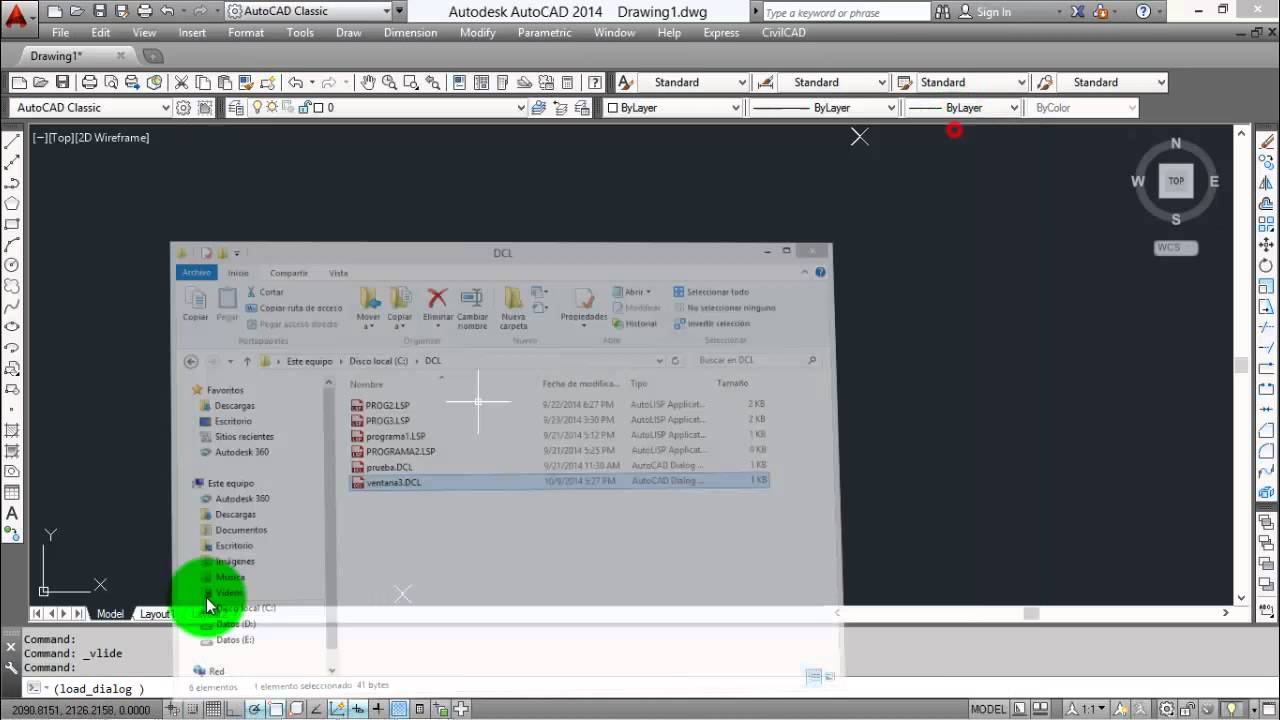Open the annotation scale 1:1 dropdown

[x=1102, y=709]
